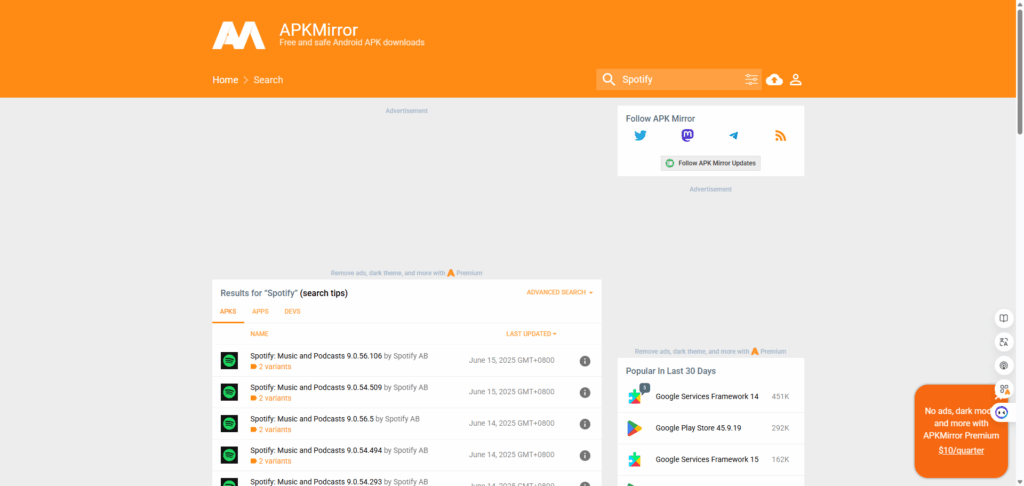
Task: Click Spotify AB developer on 9.0.56.106 row
Action: [x=411, y=356]
